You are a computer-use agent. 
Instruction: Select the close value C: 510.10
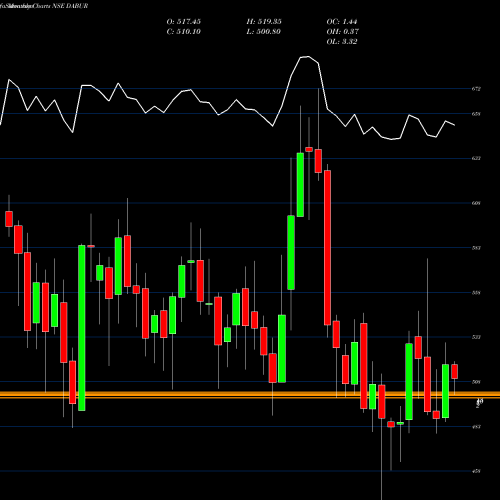(184, 32)
